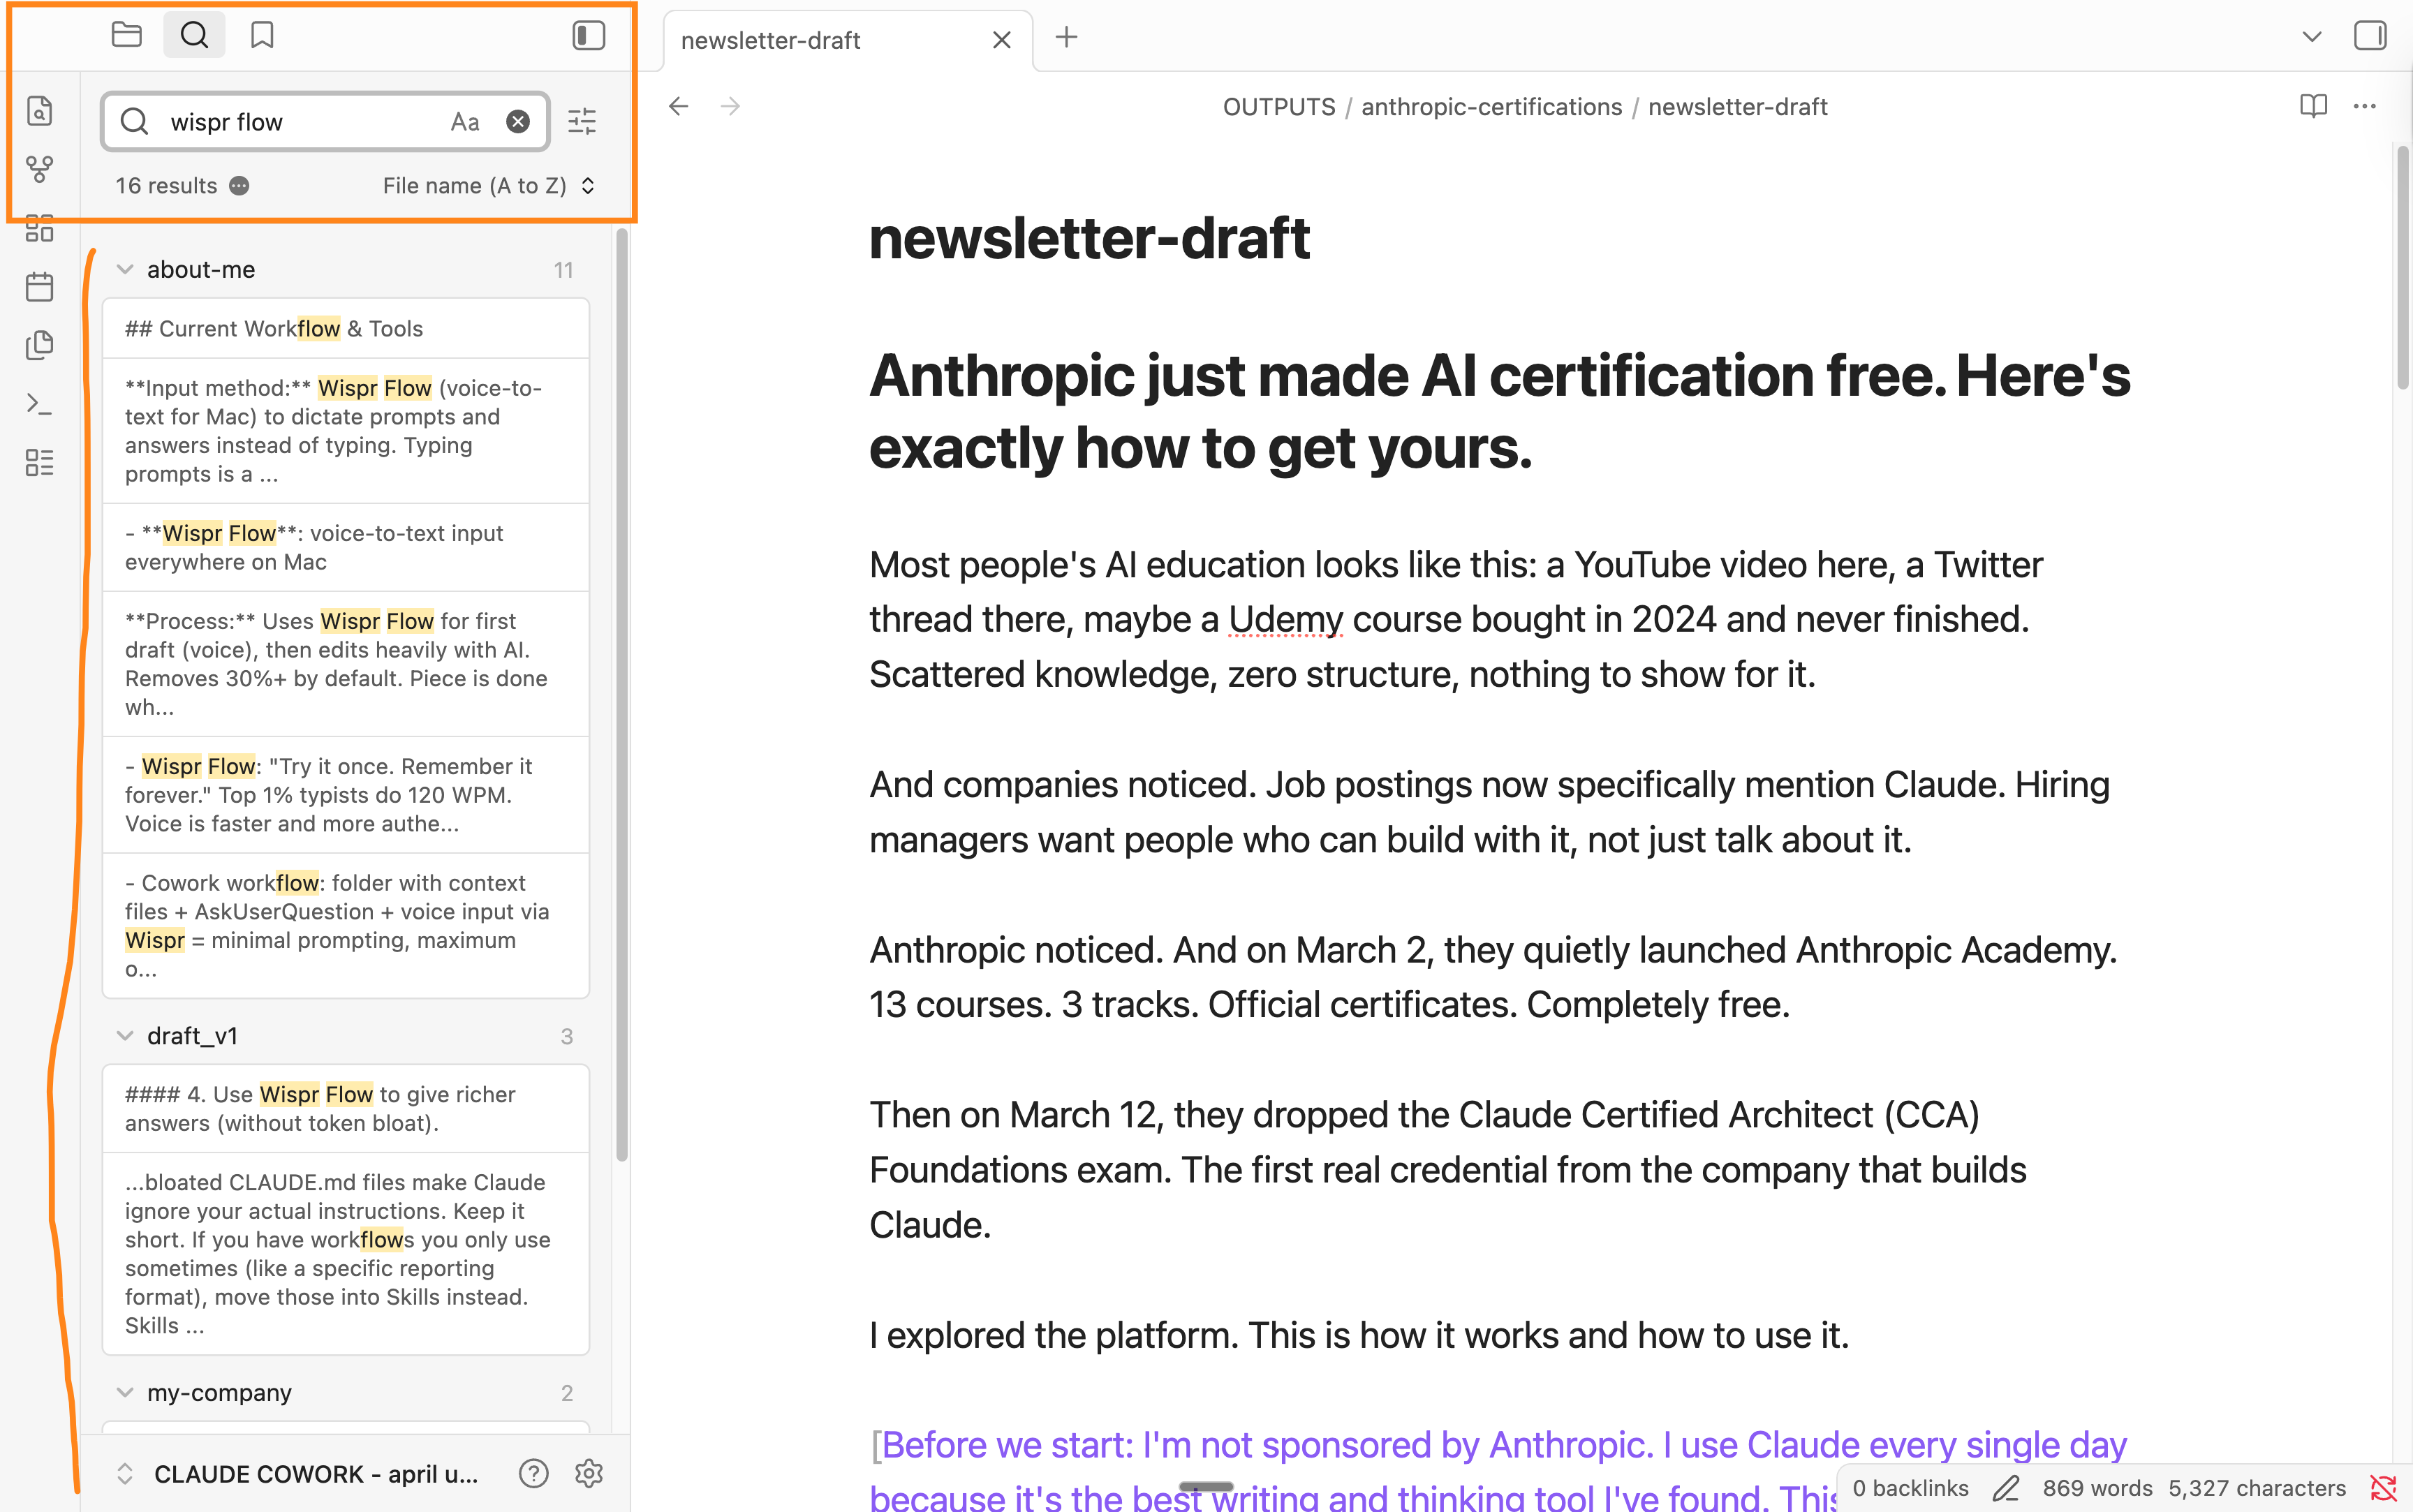Collapse the left sidebar
This screenshot has width=2413, height=1512.
click(589, 36)
